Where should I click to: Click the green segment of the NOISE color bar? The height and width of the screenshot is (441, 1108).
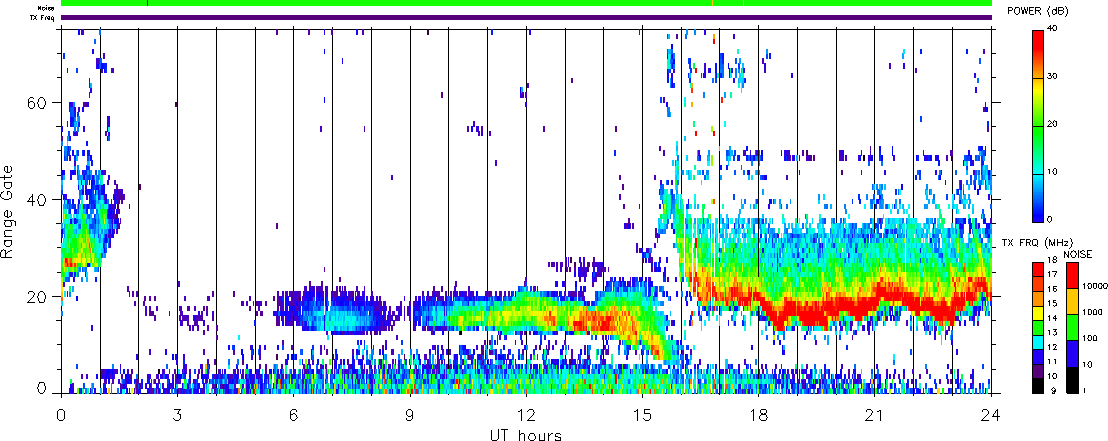coord(1072,328)
